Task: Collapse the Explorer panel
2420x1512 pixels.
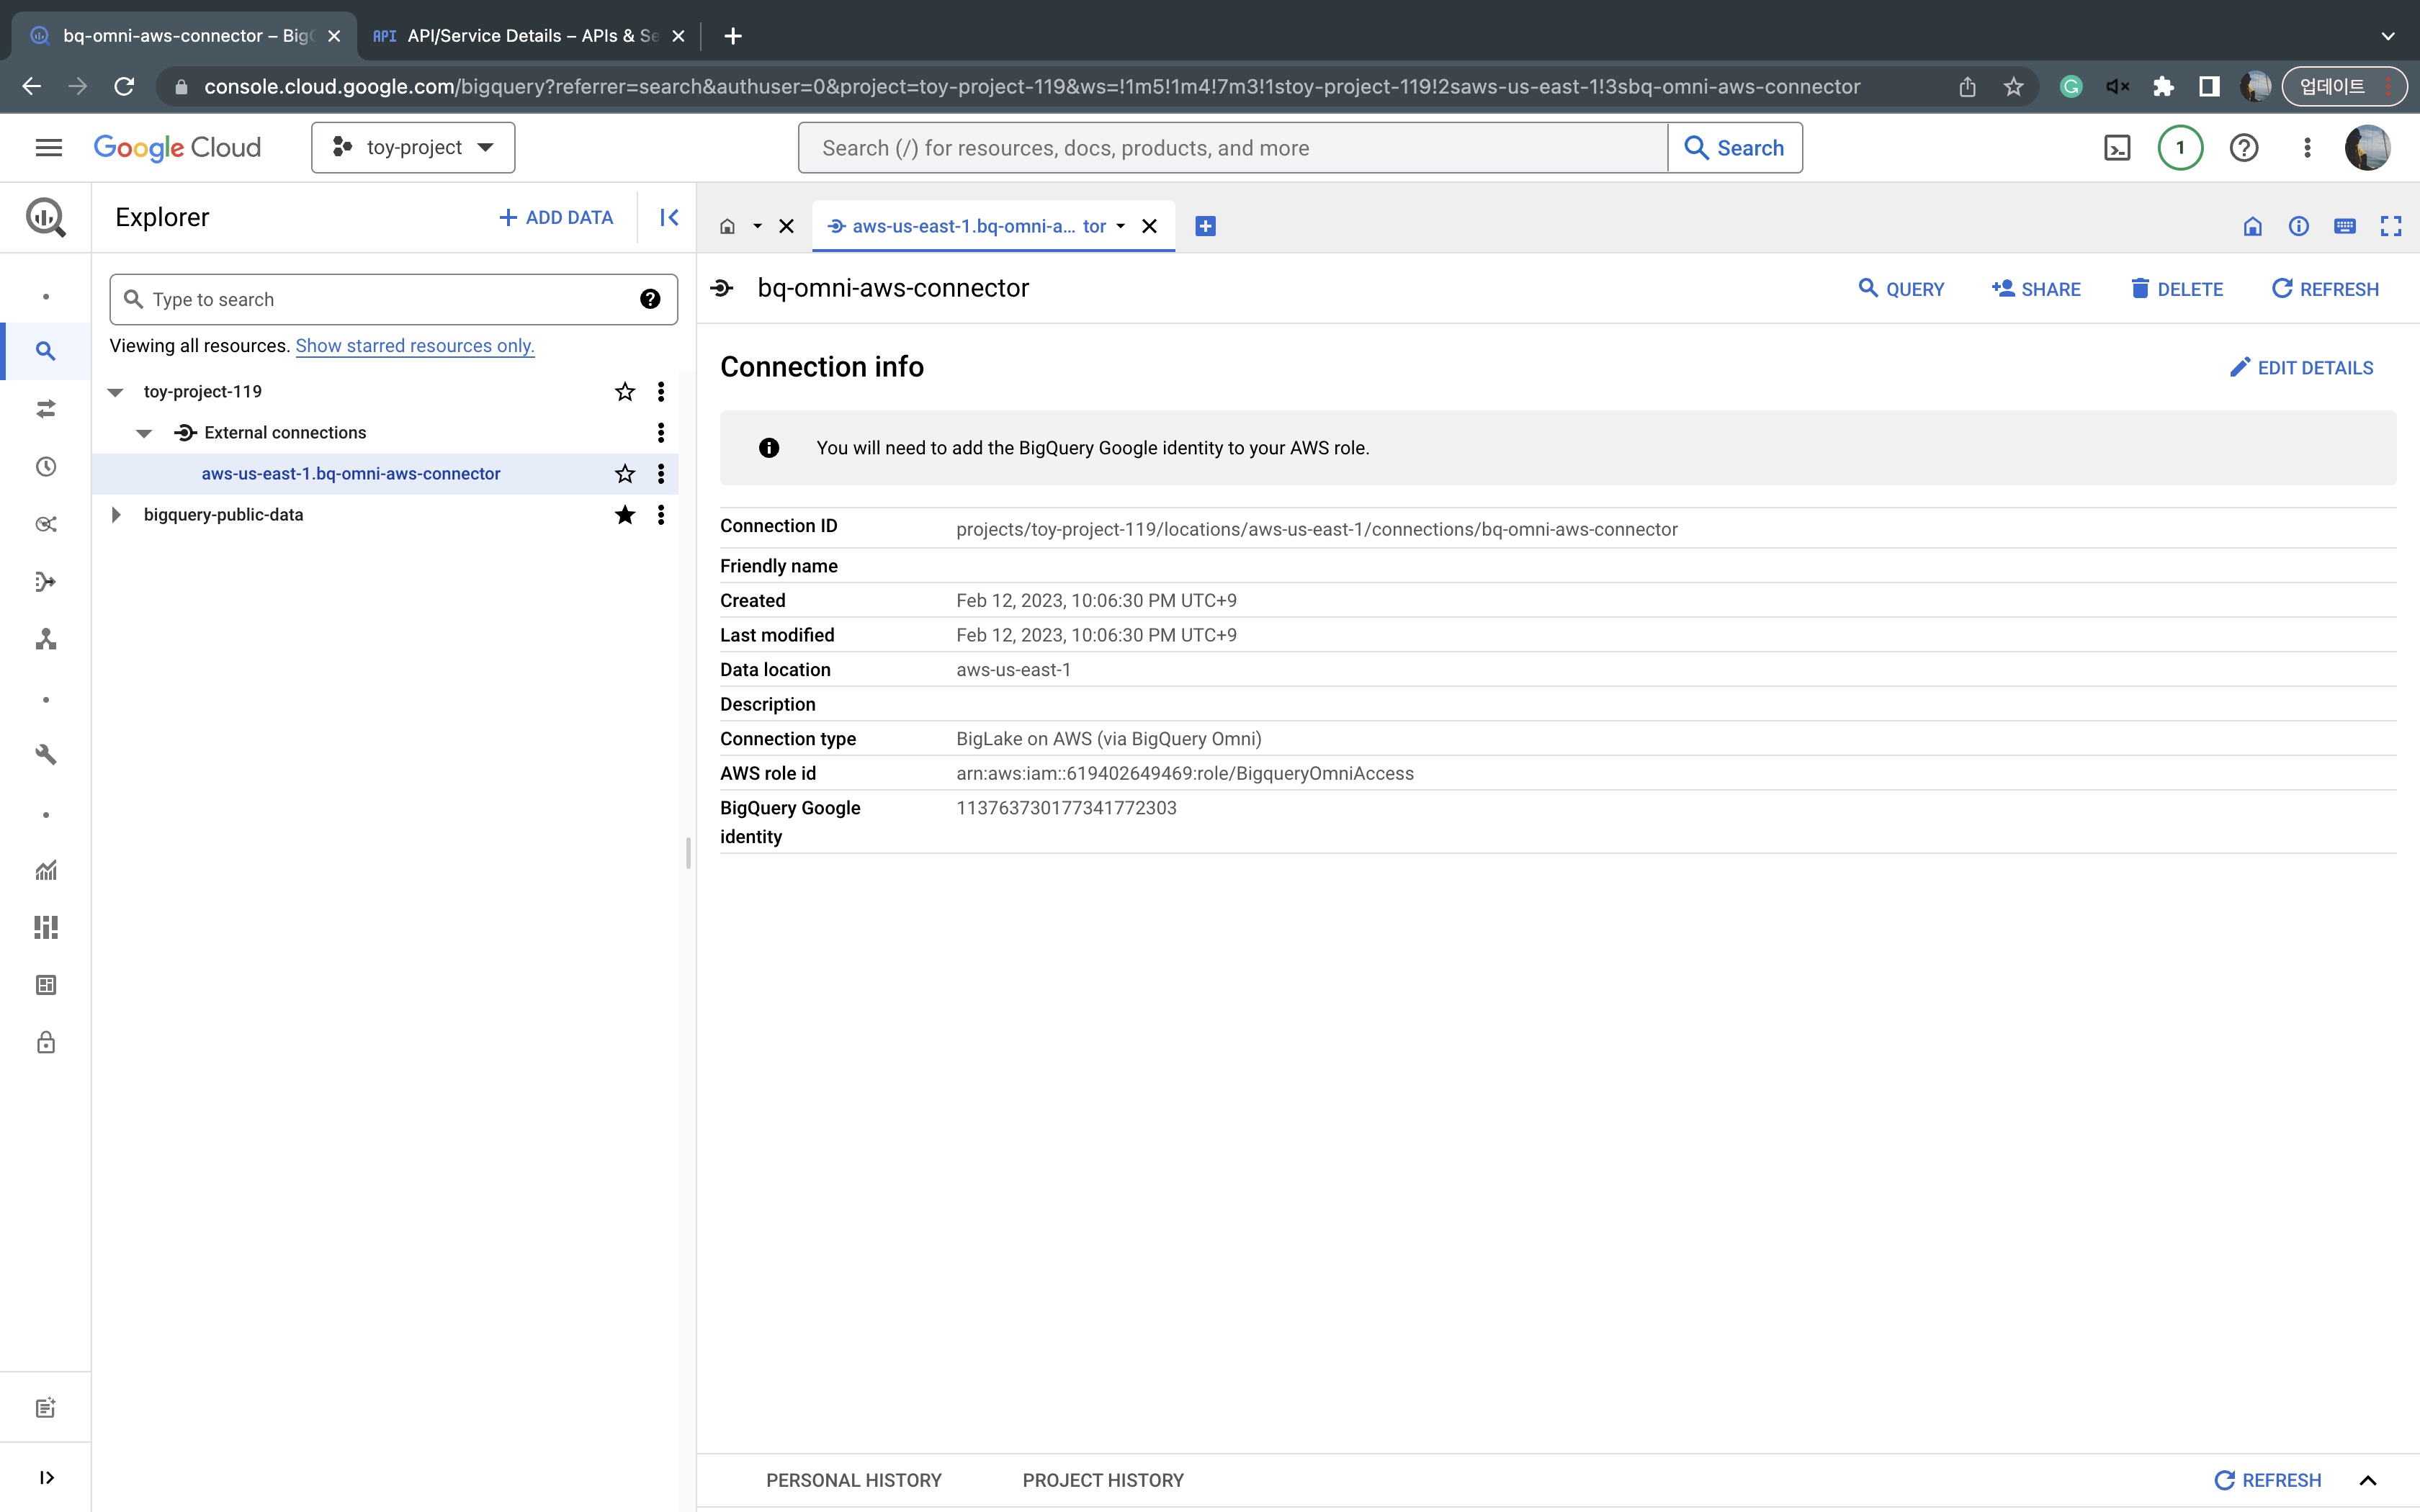Action: click(x=669, y=217)
